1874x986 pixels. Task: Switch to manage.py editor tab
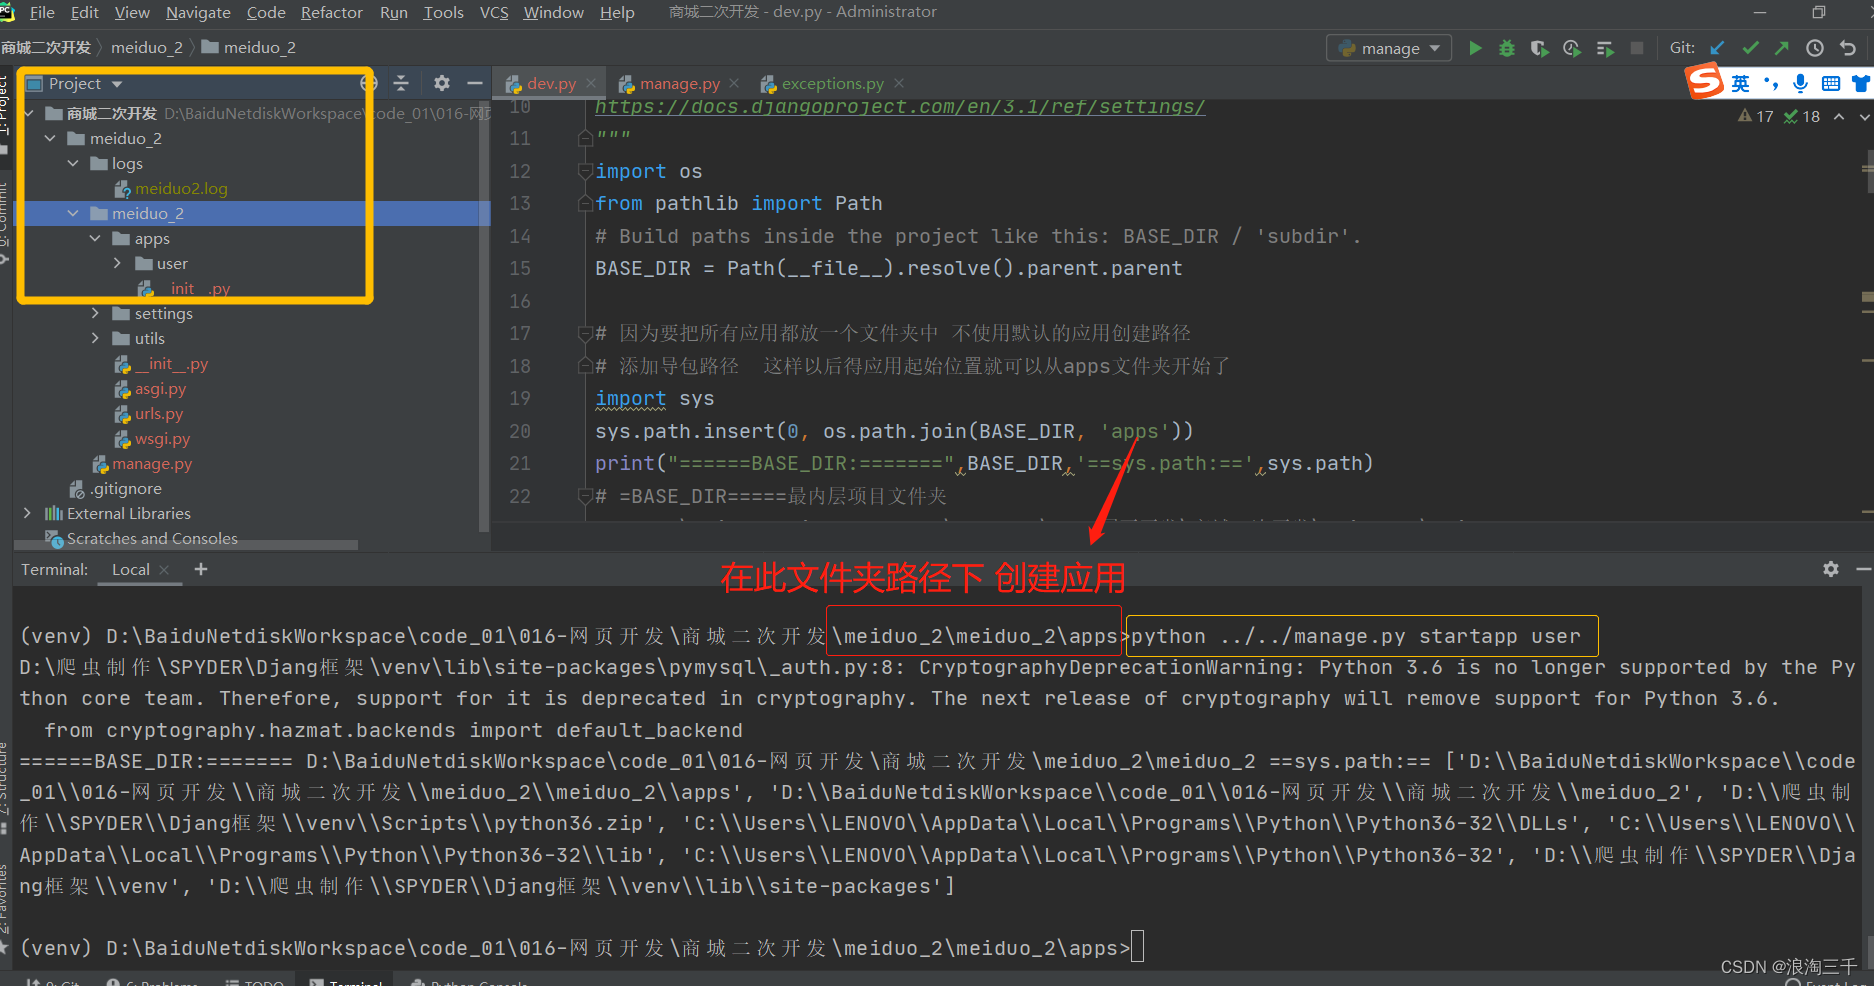pos(679,83)
